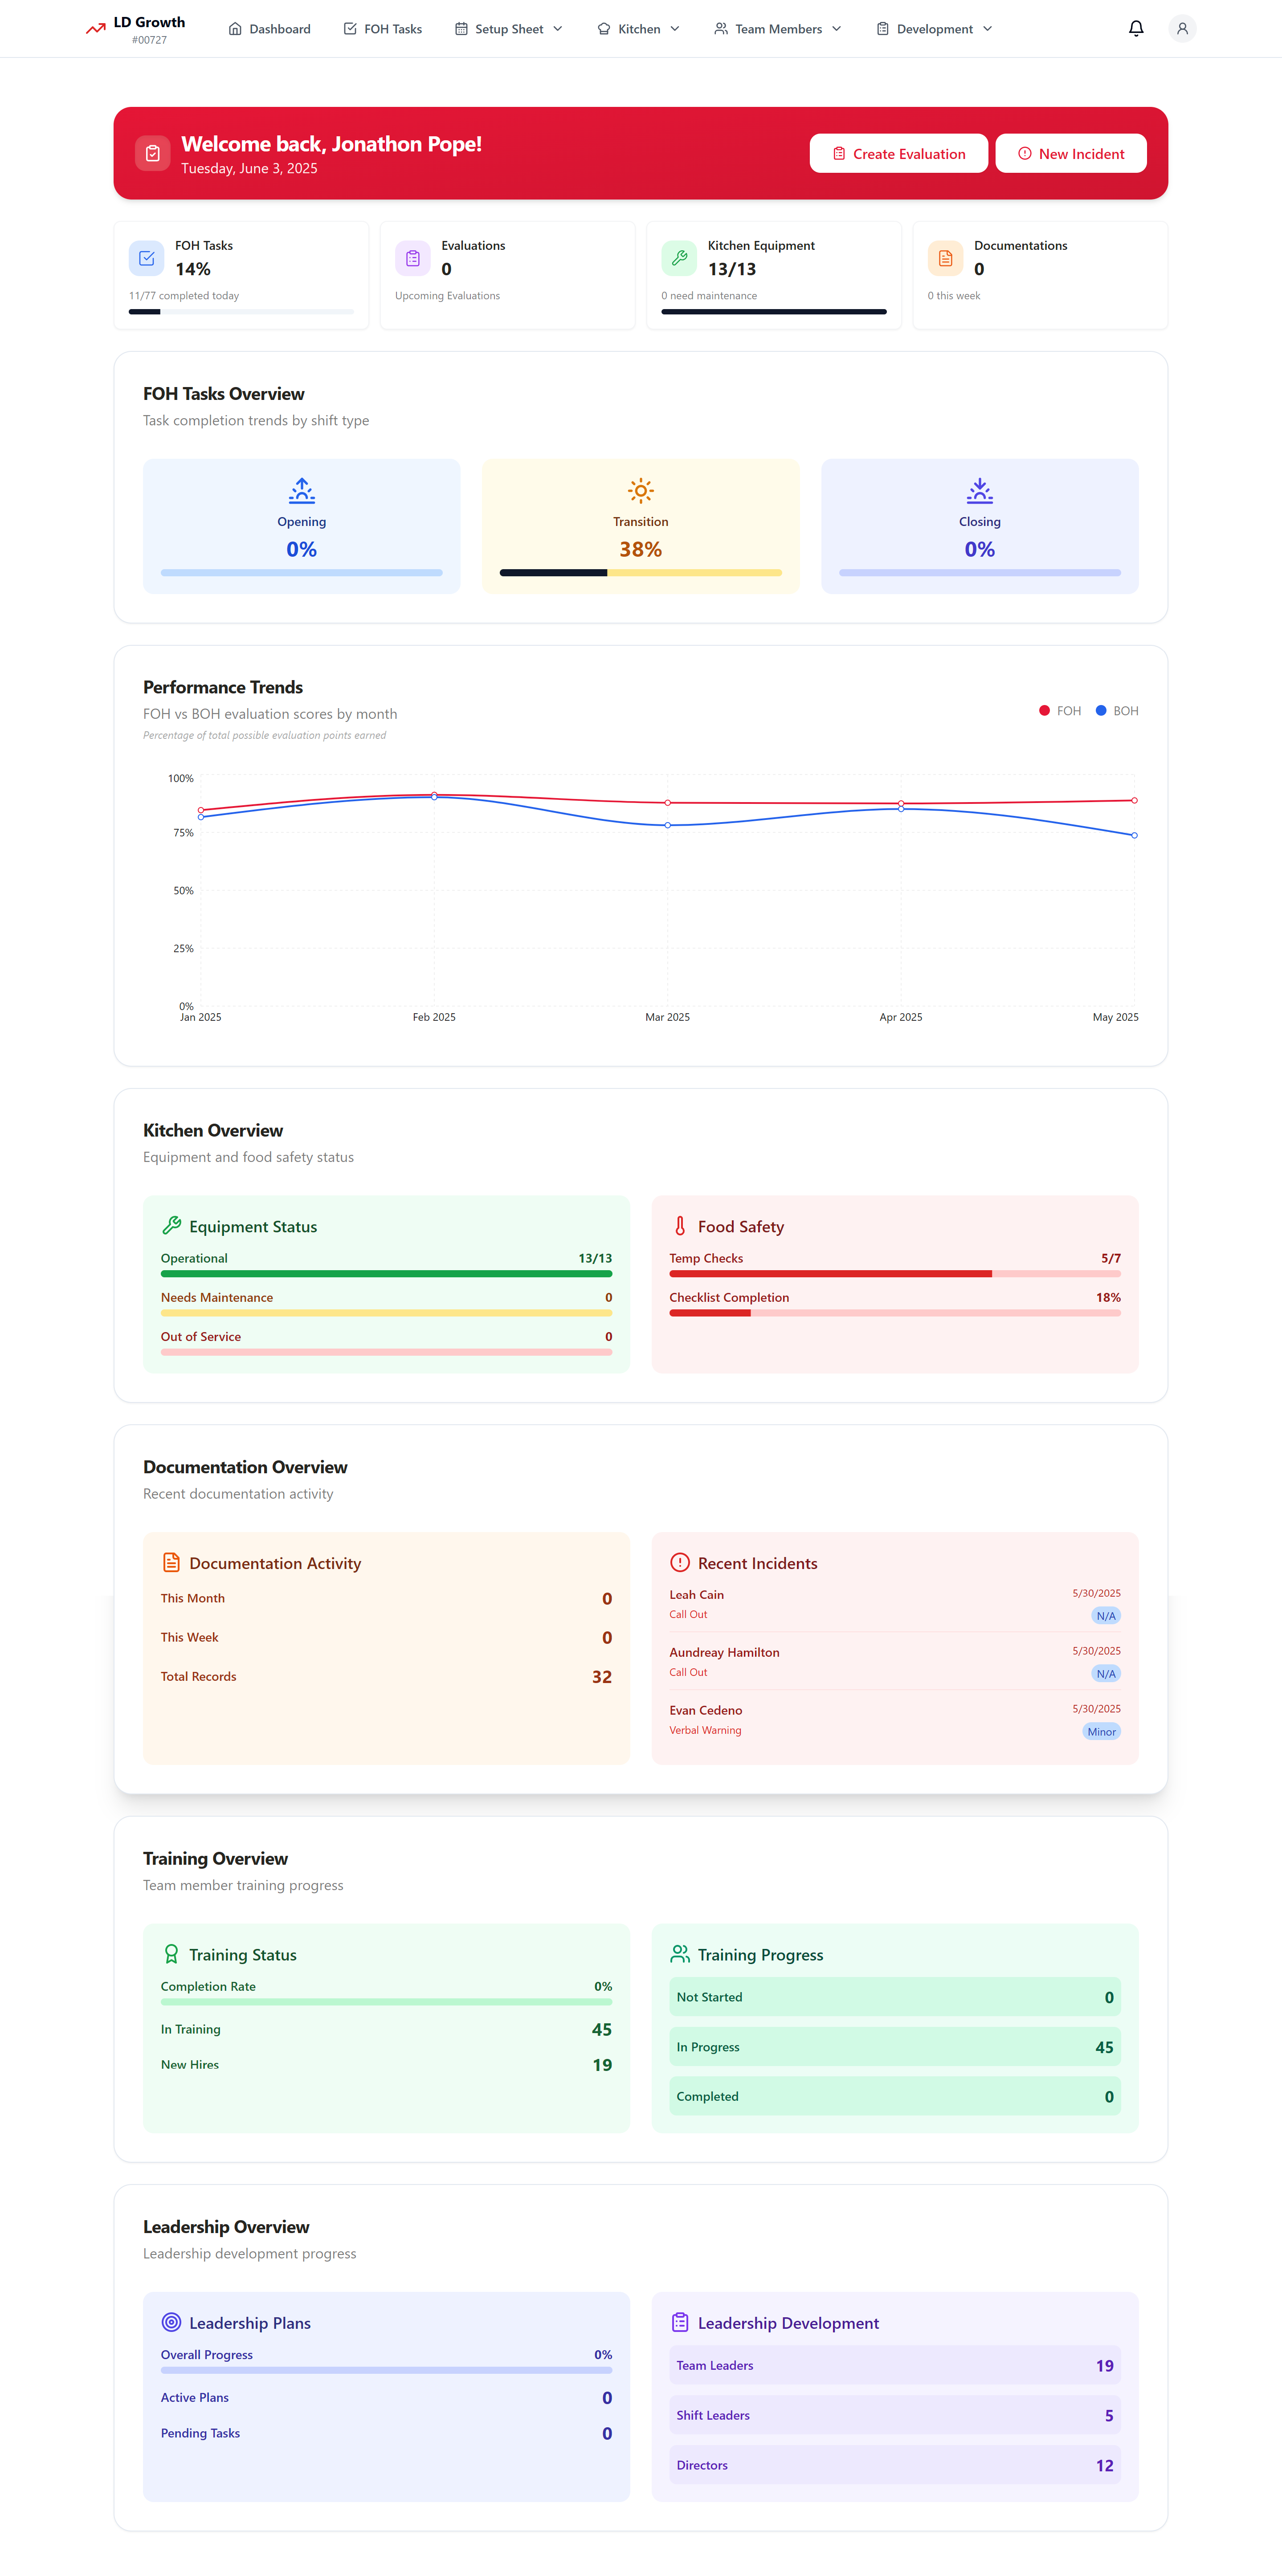Open the Shift Leaders row
The image size is (1282, 2576).
895,2415
